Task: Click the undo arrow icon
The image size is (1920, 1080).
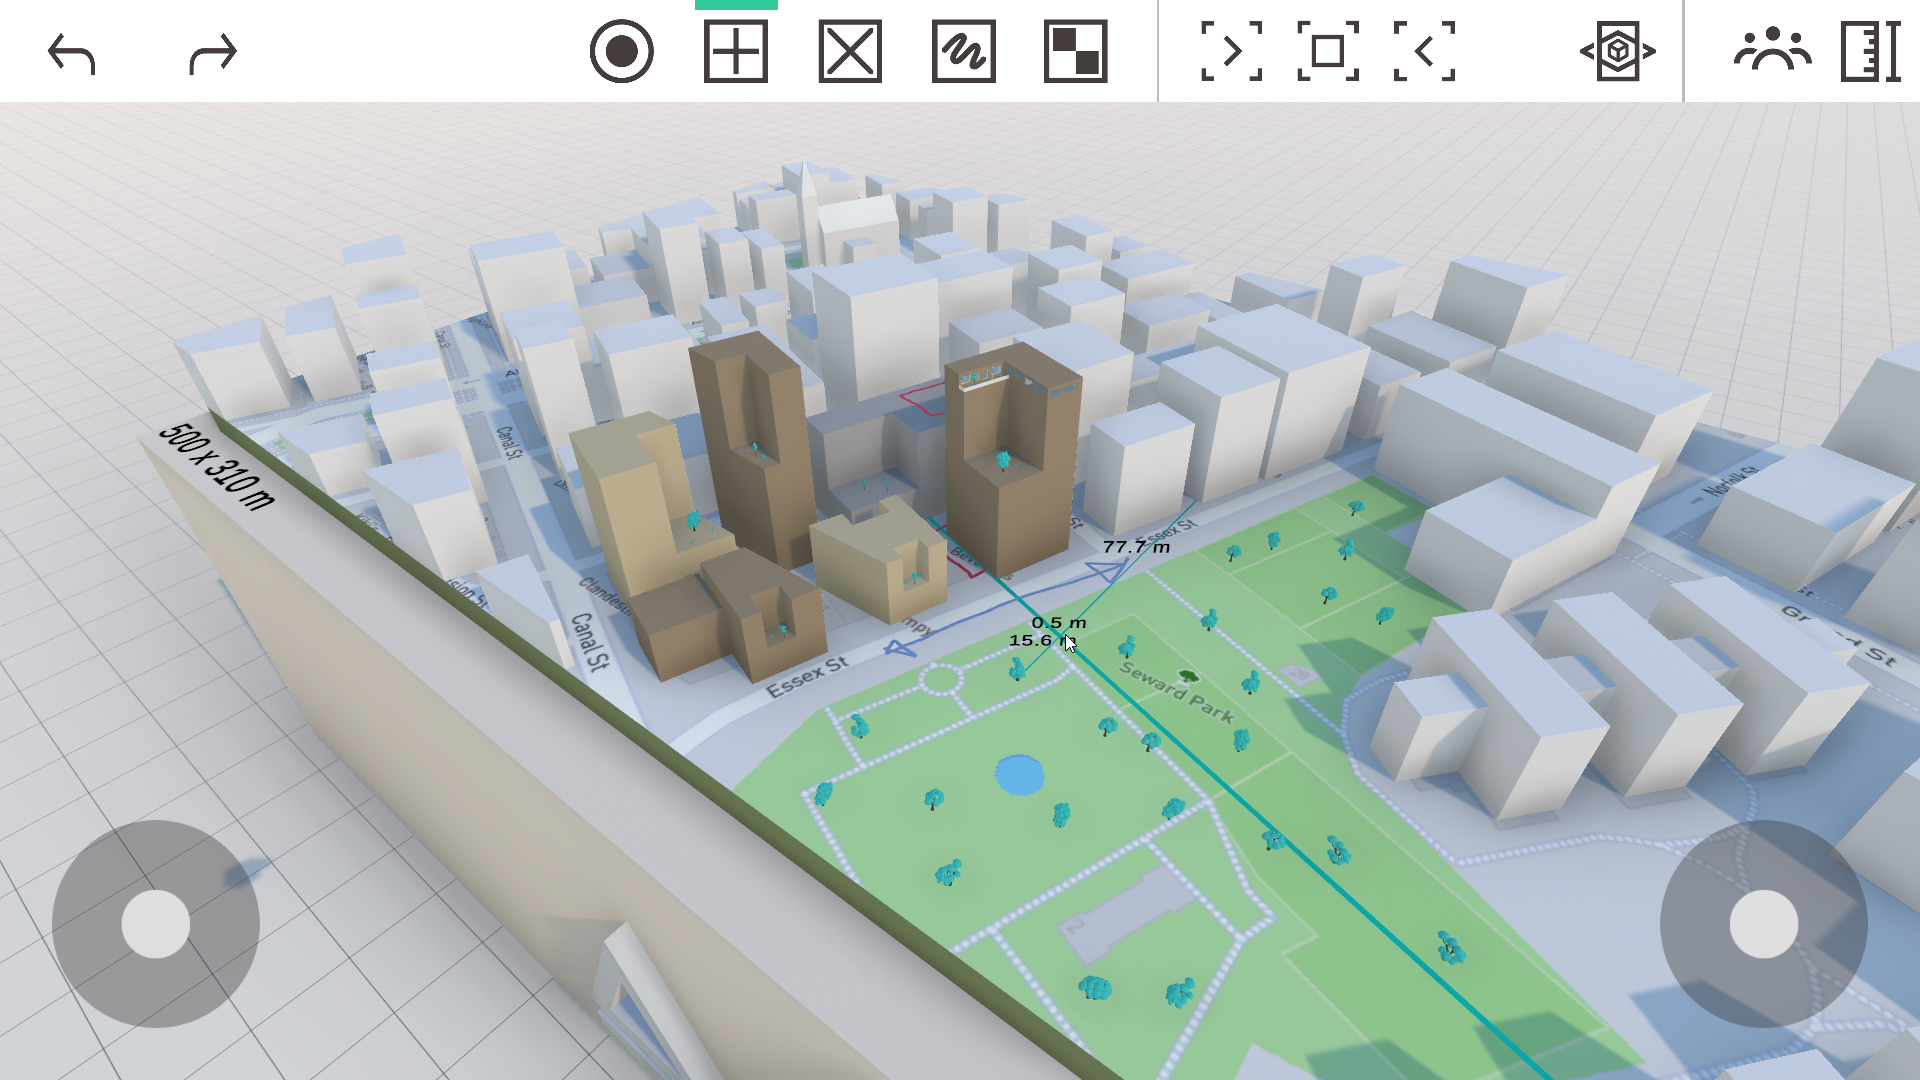Action: coord(71,53)
